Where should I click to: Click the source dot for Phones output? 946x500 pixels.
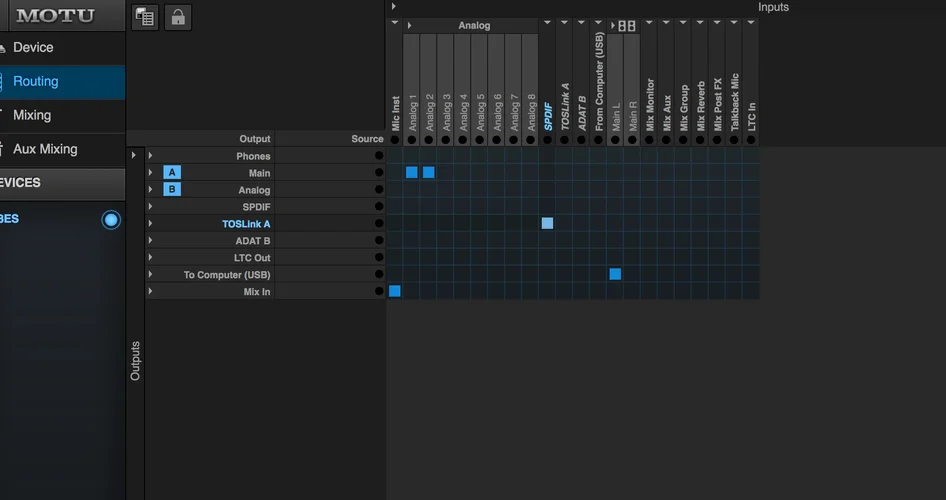click(x=379, y=156)
